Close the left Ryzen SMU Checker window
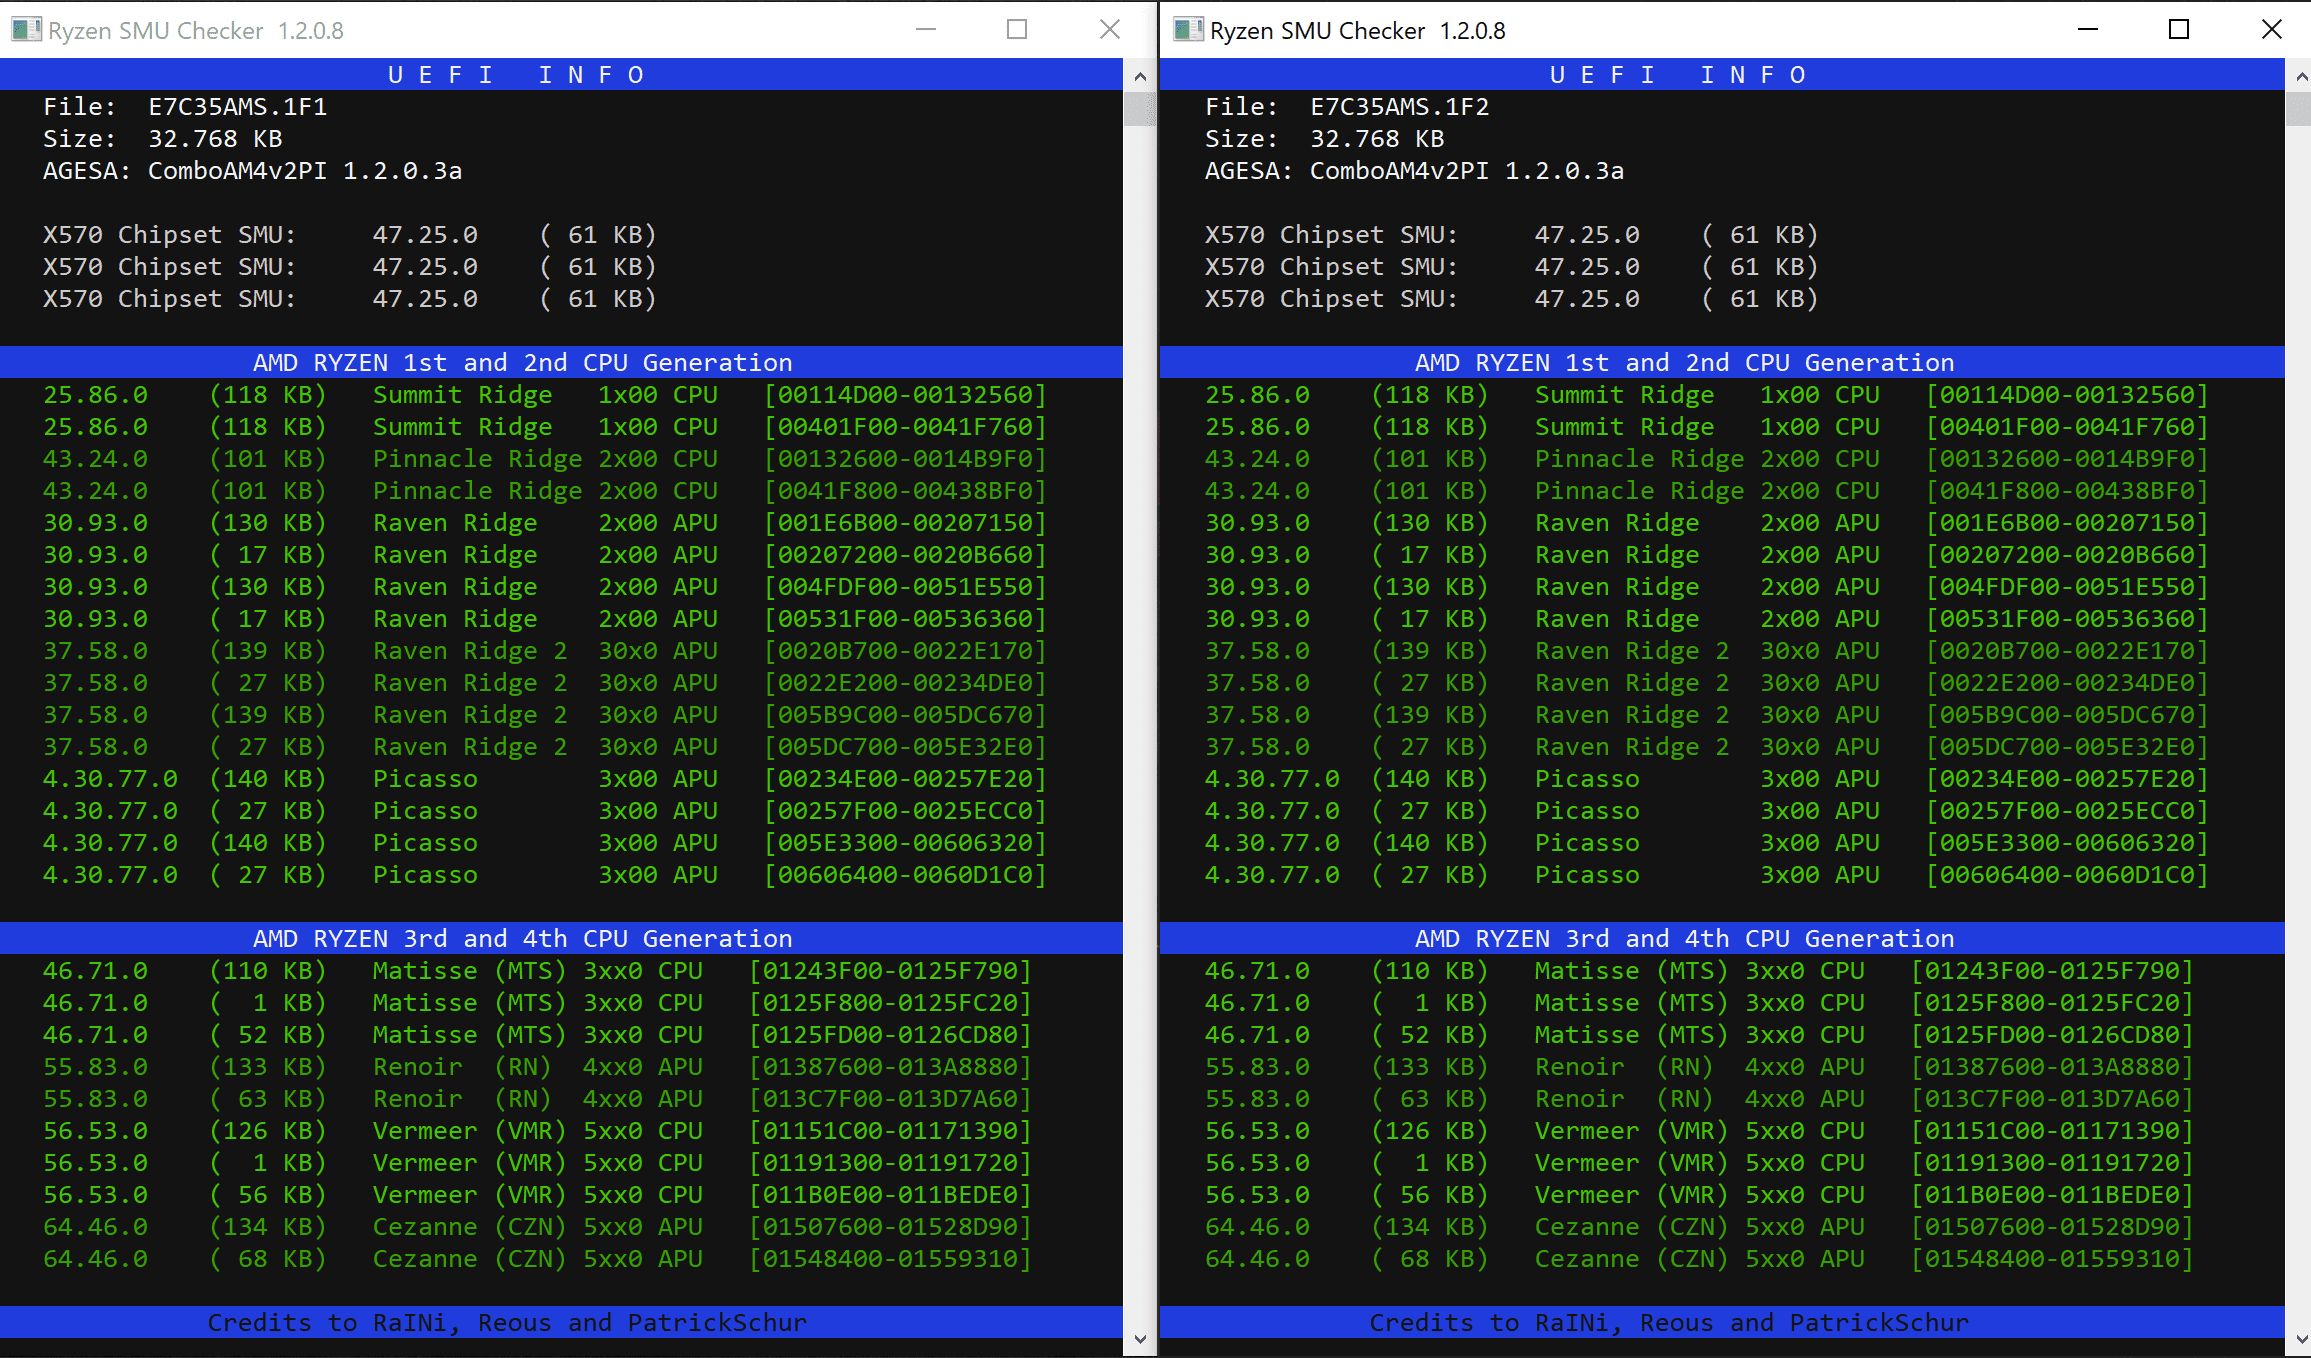The height and width of the screenshot is (1358, 2311). pos(1109,30)
